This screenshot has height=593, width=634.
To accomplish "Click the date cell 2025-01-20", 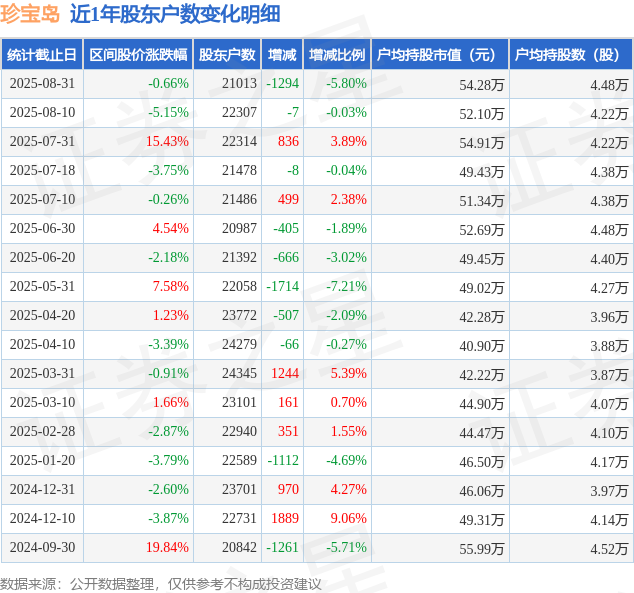I will 42,460.
